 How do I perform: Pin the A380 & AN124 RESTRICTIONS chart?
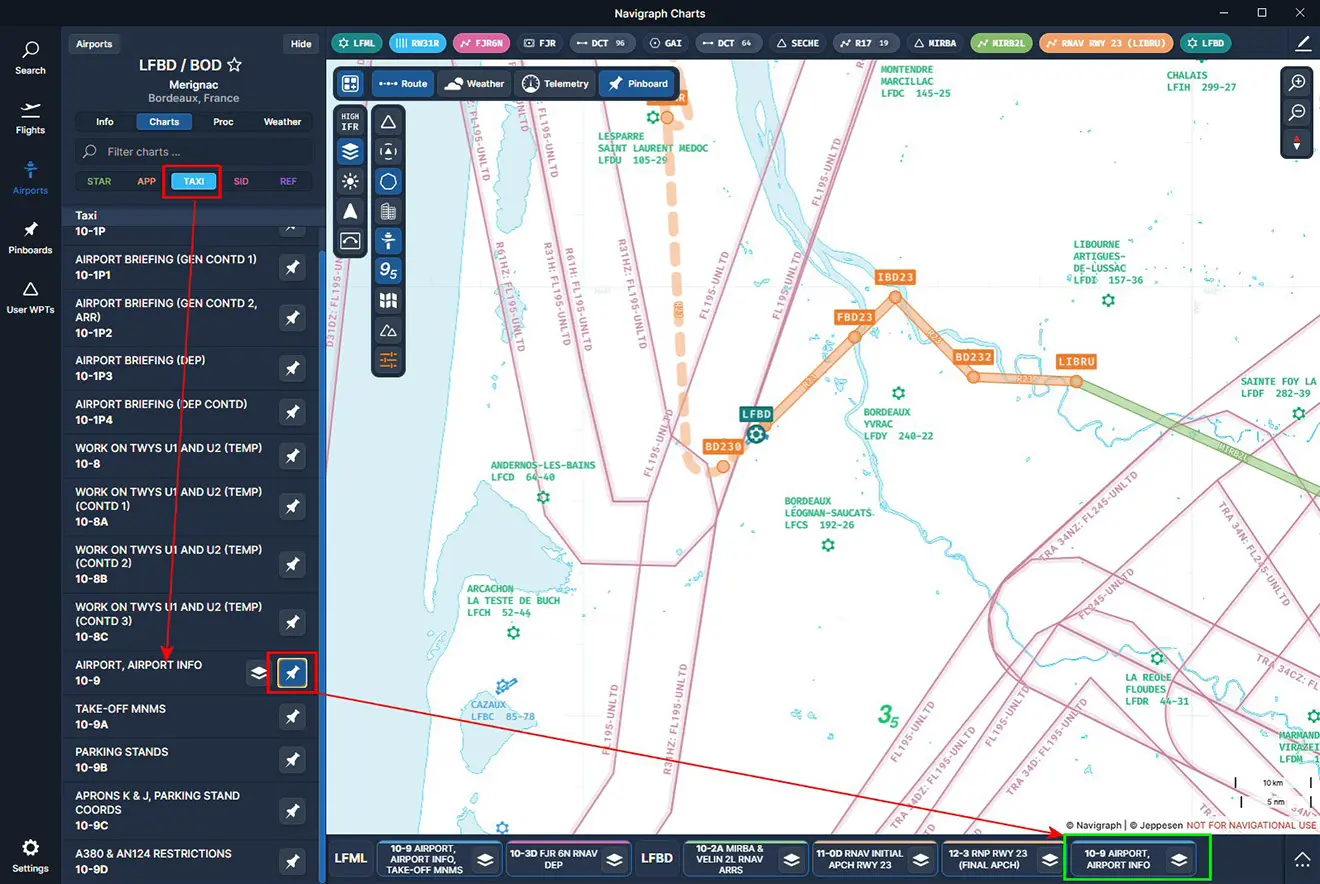[x=292, y=861]
